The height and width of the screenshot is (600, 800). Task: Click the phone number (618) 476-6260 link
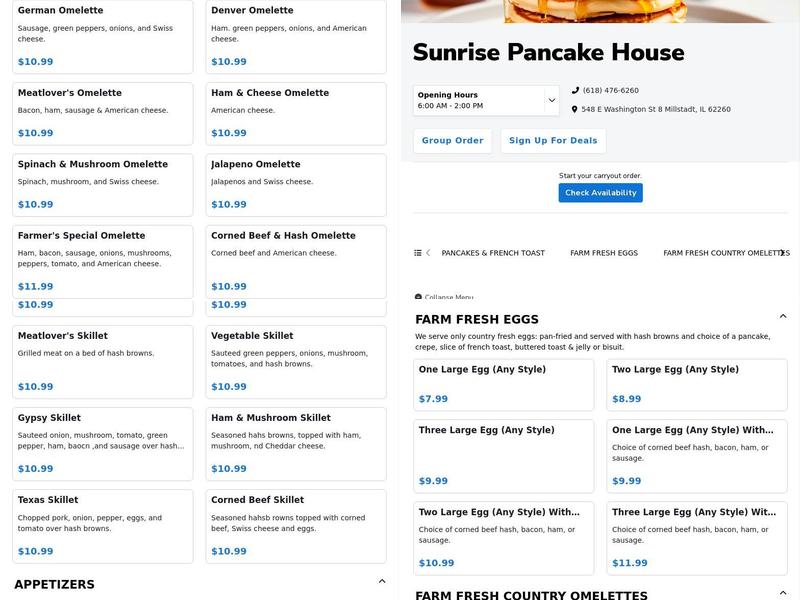[611, 89]
